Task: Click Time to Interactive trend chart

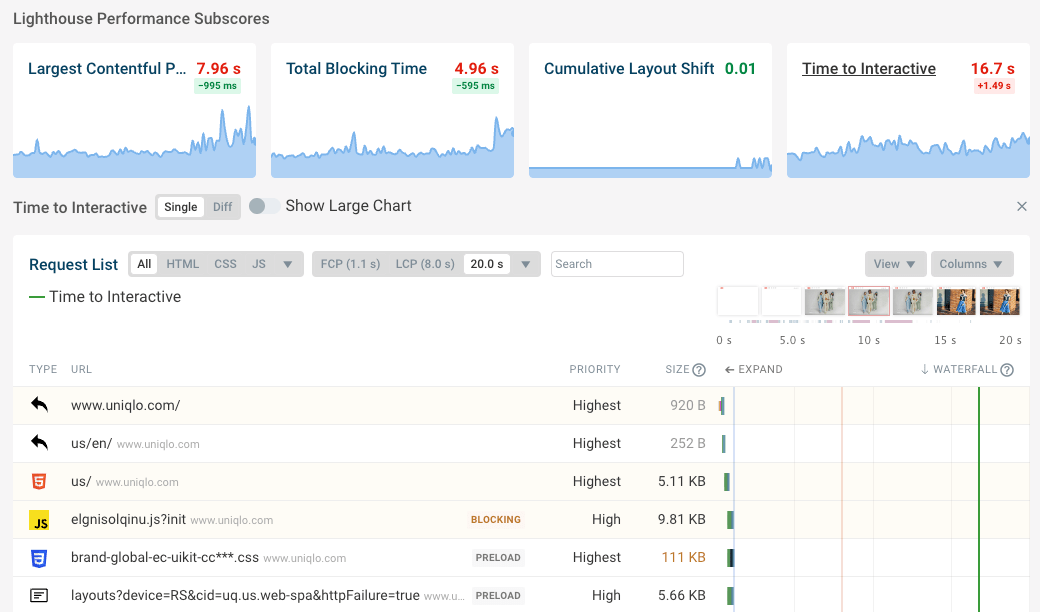Action: [908, 154]
